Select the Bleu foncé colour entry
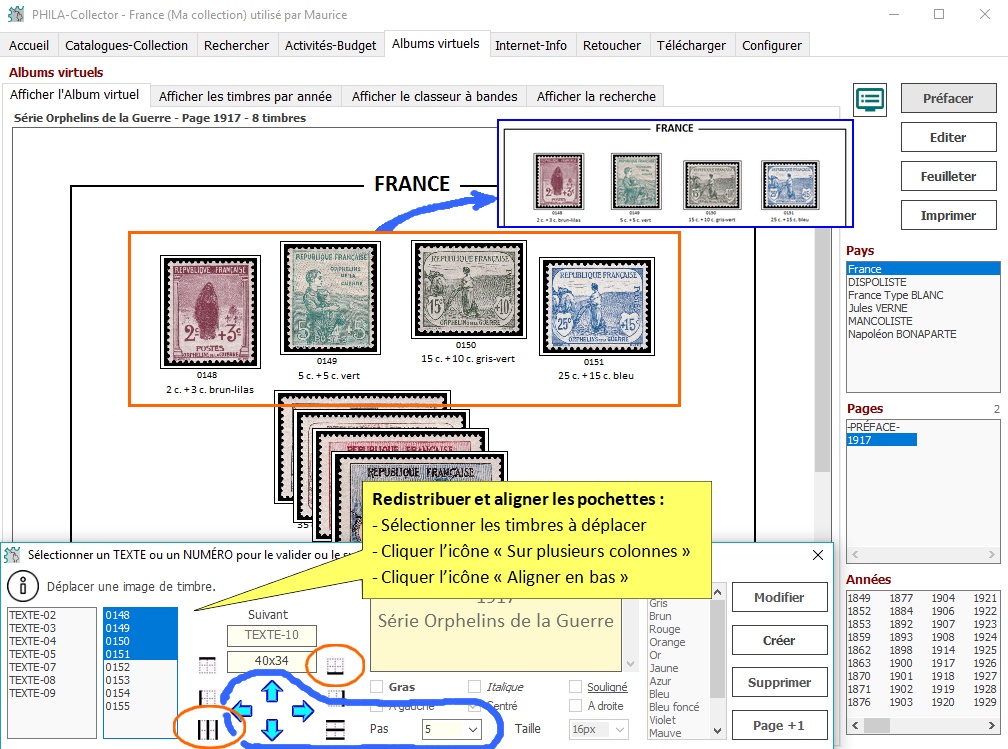 674,707
